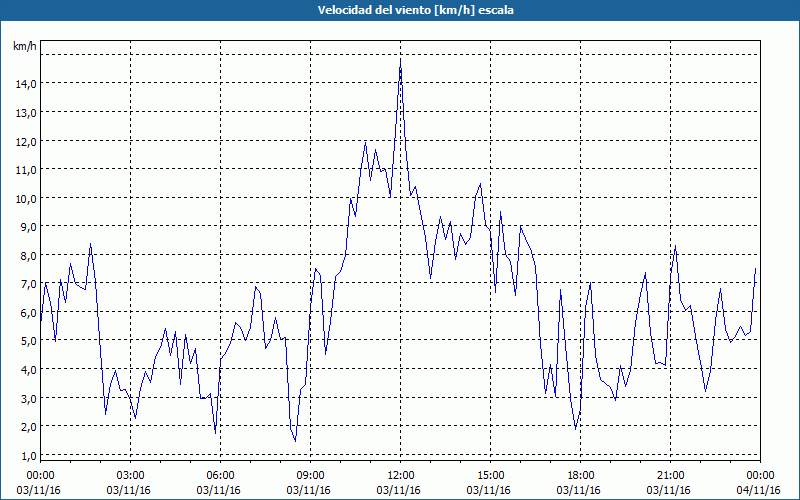Click the '21:00' time axis label

pos(670,476)
